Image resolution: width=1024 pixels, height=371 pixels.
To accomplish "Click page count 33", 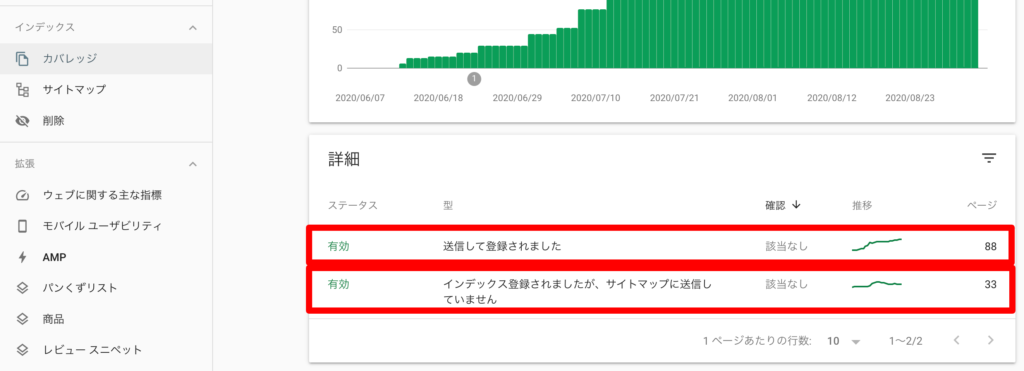I will [991, 284].
